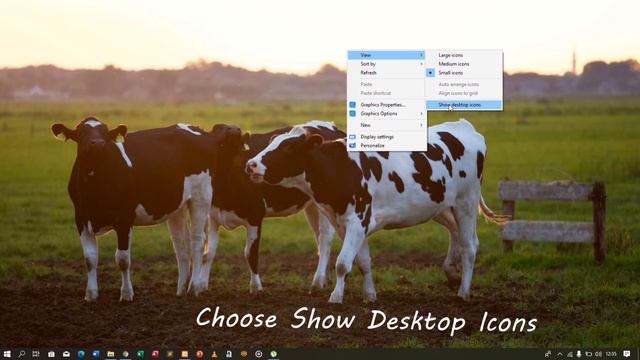Viewport: 640px width, 360px height.
Task: Open File Explorer folder icon
Action: tap(111, 354)
